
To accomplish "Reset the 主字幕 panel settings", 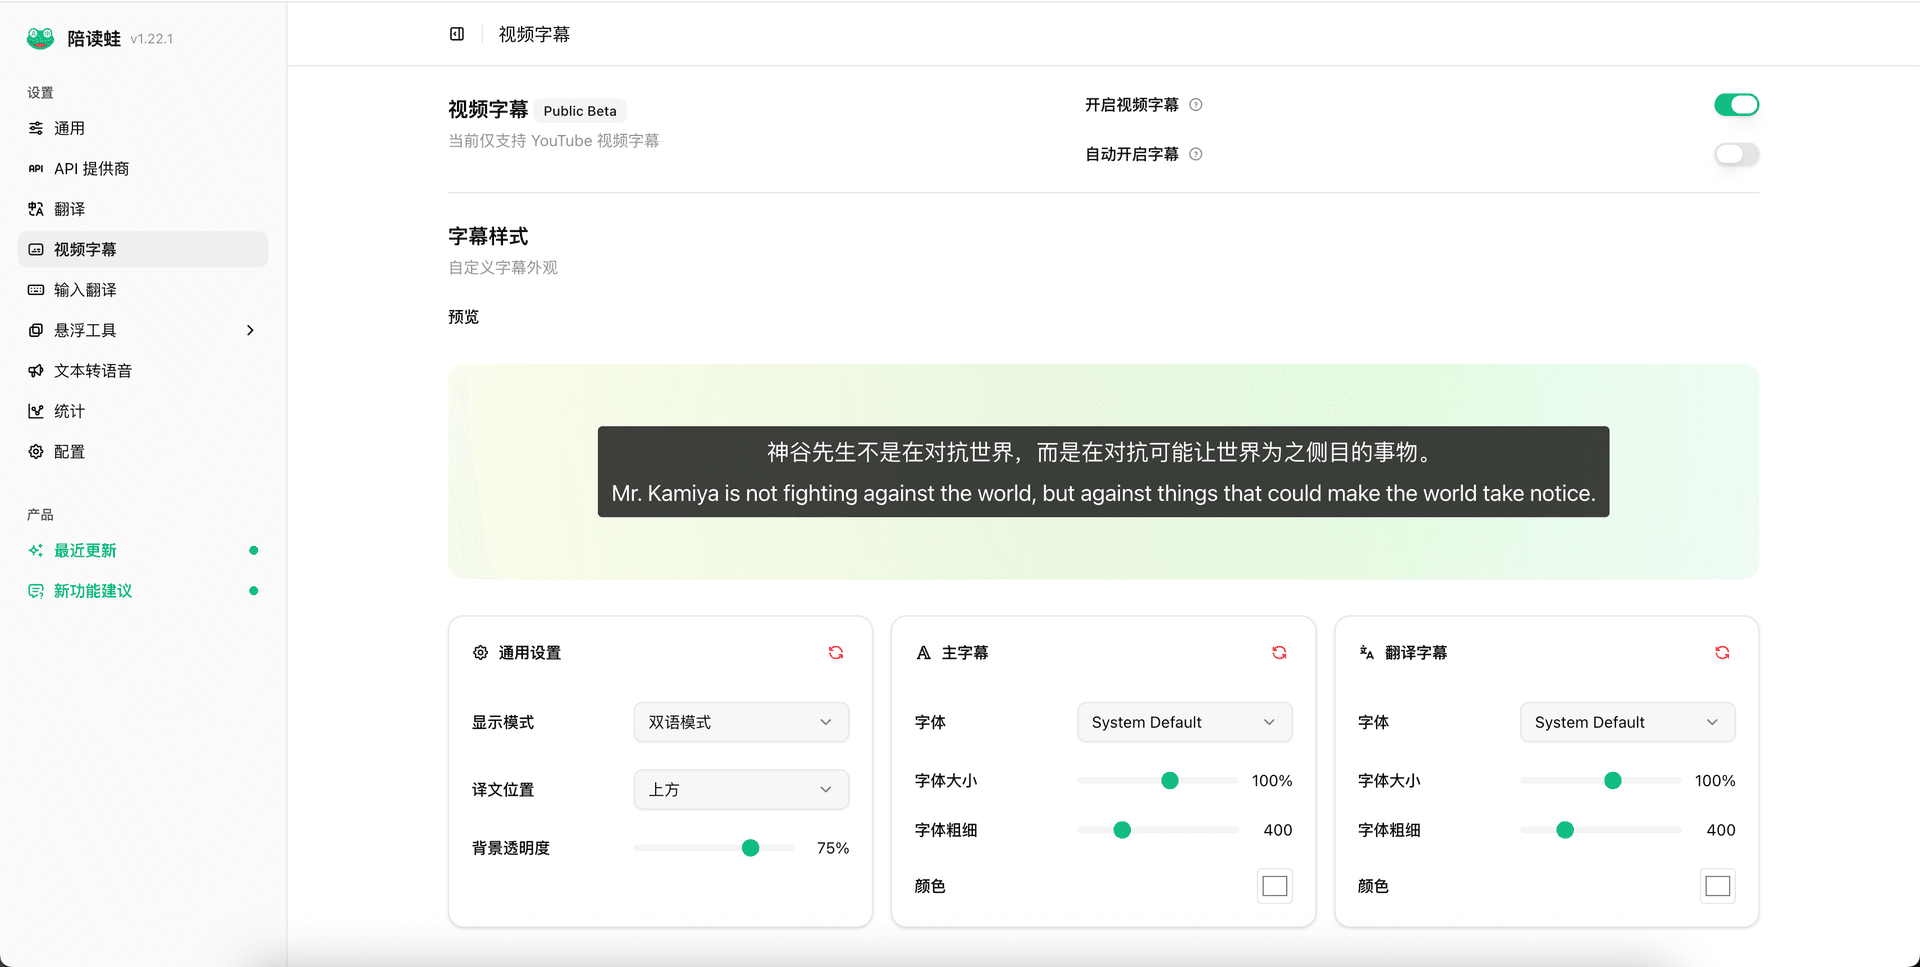I will [1279, 652].
